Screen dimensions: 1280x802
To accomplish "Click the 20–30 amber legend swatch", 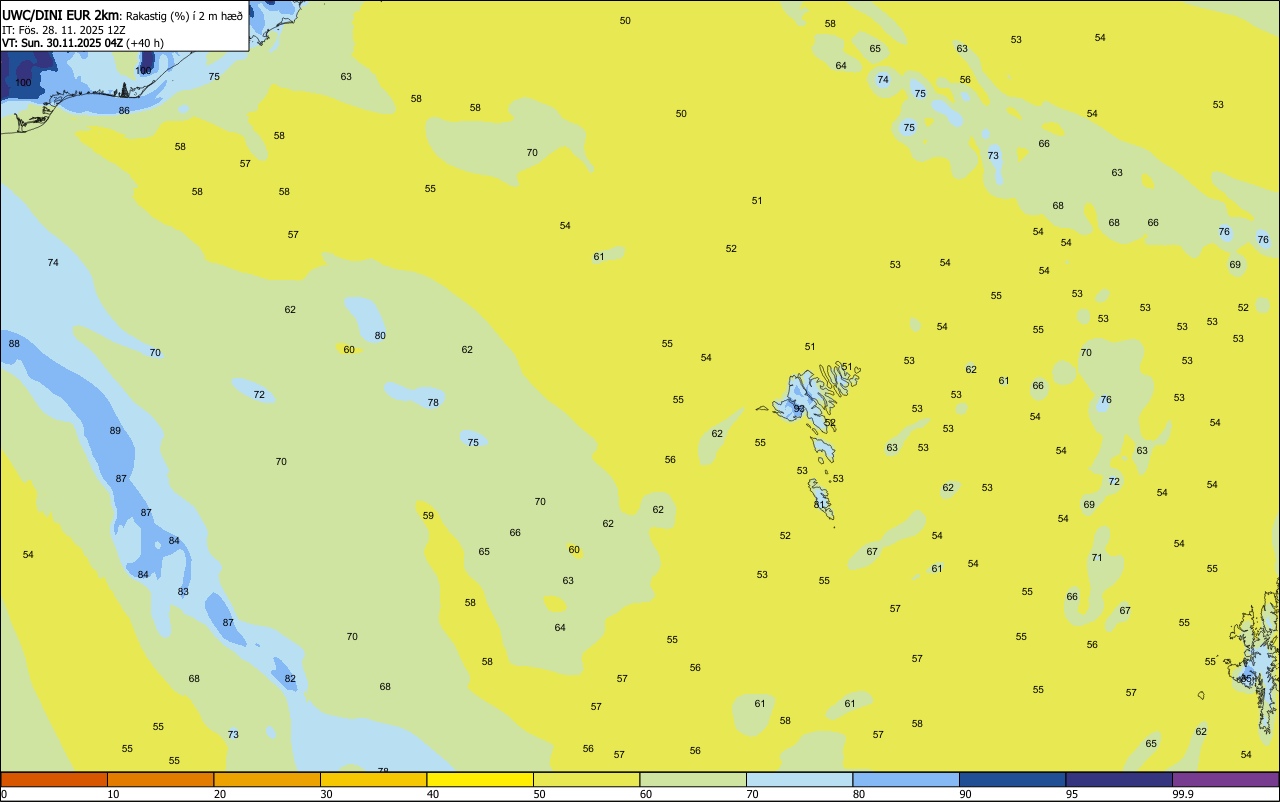I will [x=267, y=779].
